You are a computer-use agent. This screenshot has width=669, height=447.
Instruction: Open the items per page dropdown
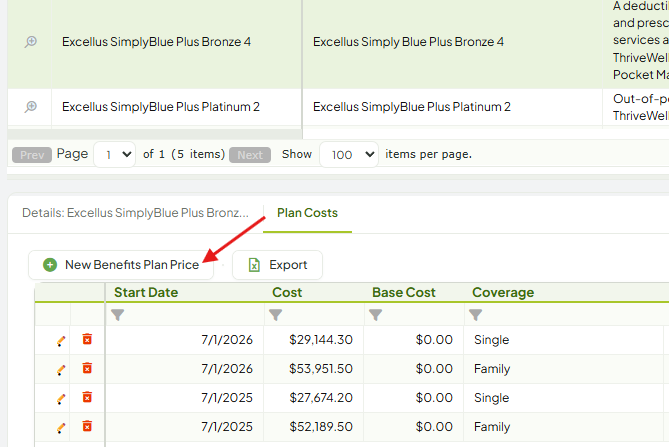349,154
